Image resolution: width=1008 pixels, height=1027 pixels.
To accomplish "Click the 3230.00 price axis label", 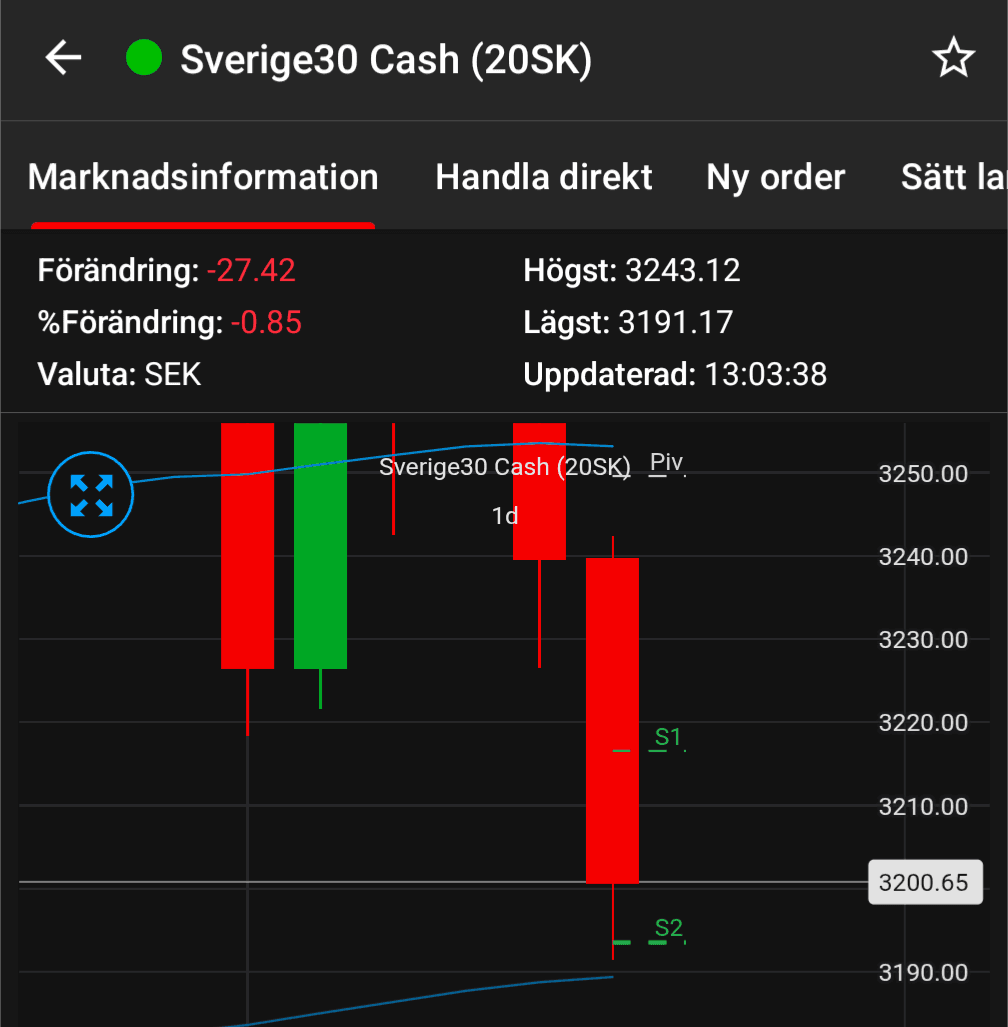I will coord(923,640).
